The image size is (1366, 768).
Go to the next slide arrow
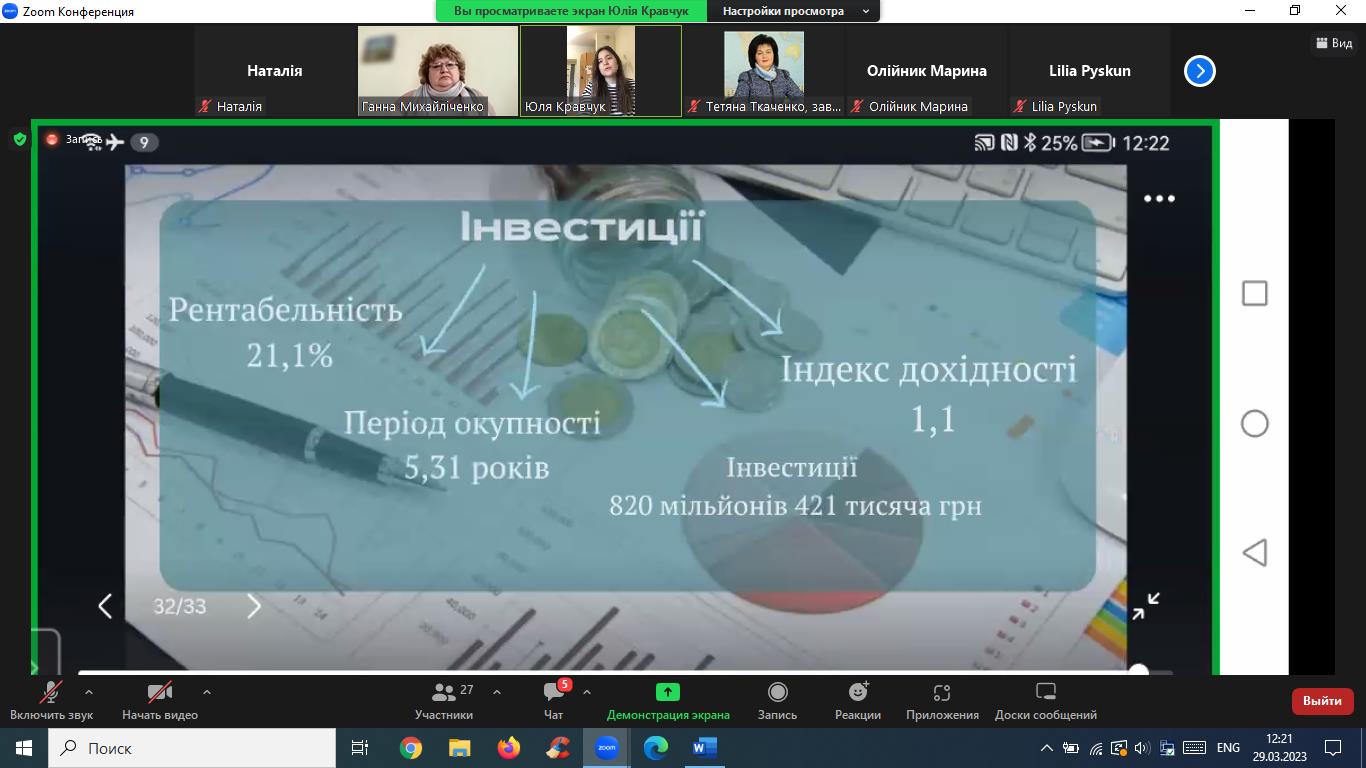pos(253,606)
